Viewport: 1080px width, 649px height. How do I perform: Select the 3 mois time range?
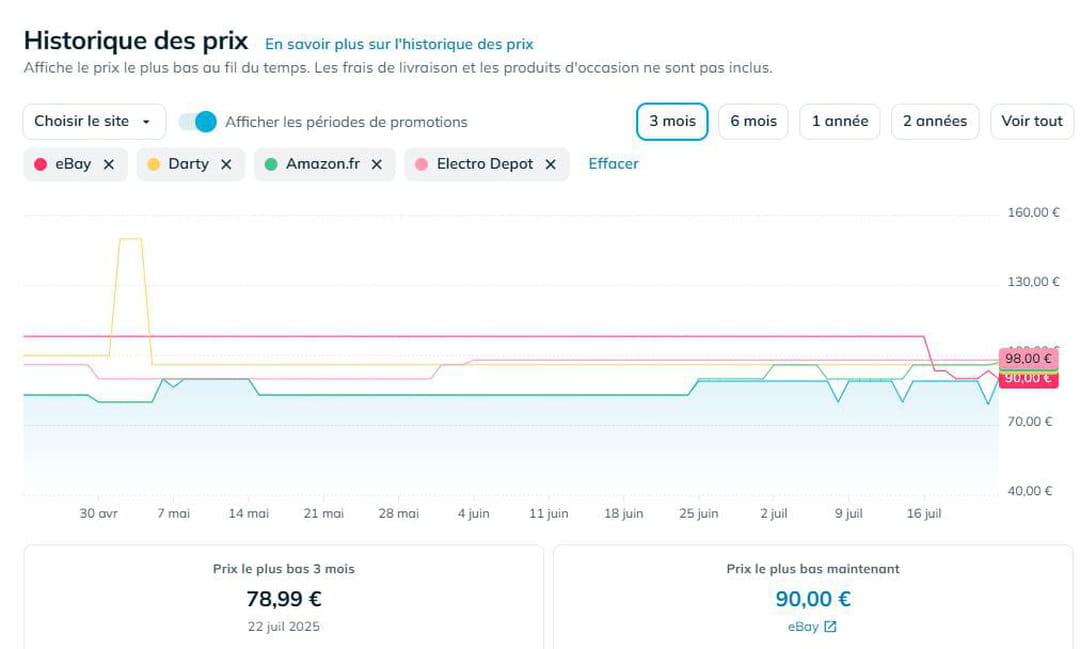click(672, 122)
